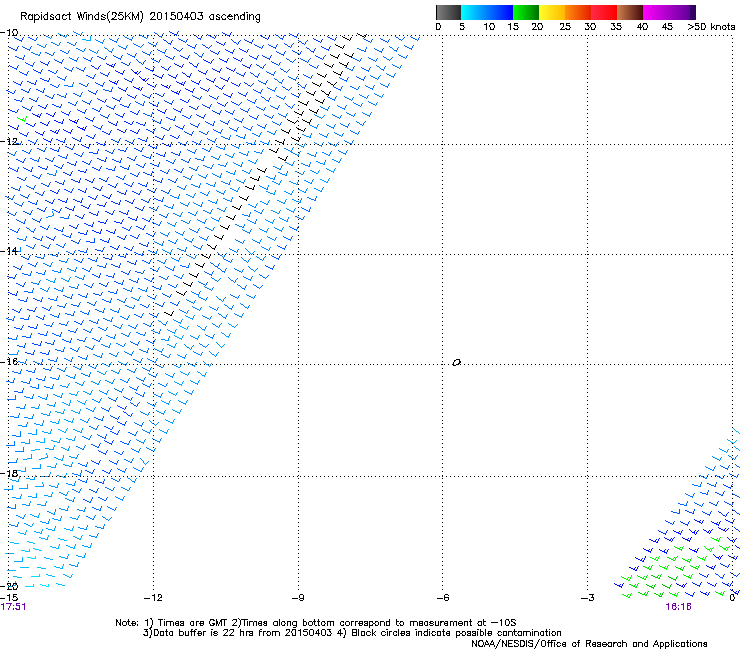
Task: Click the '>50 knots' legend label
Action: tap(711, 27)
